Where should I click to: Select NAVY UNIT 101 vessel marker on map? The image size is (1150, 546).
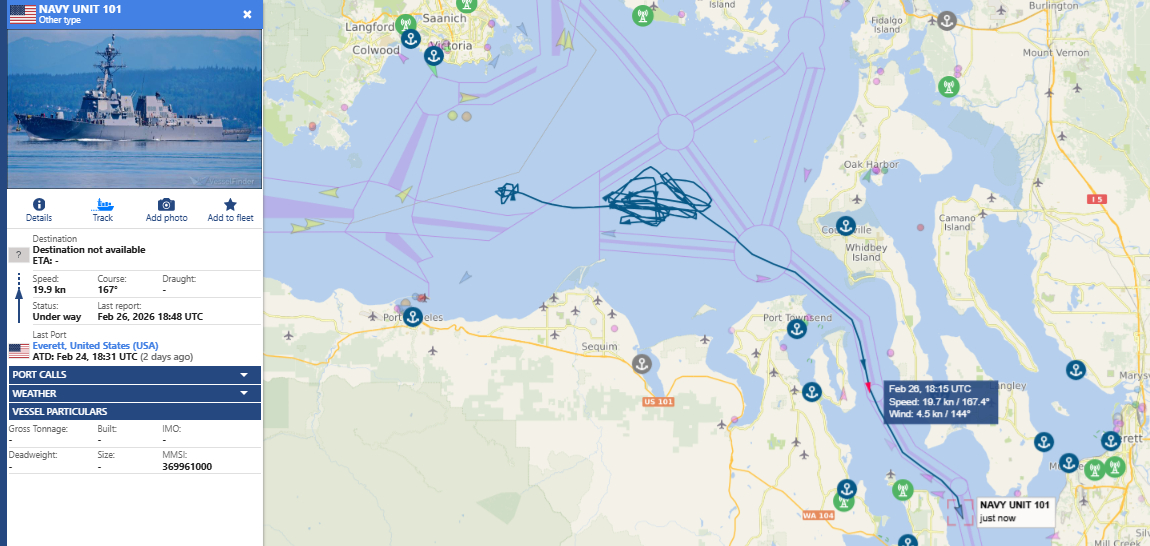(959, 511)
